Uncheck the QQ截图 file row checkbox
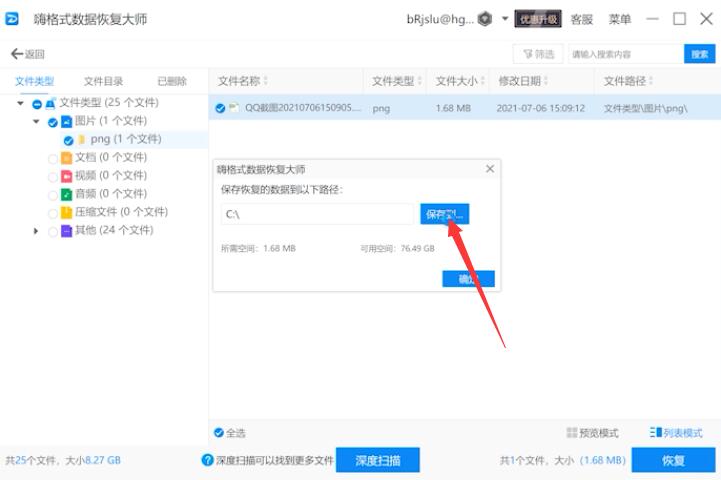 click(220, 109)
